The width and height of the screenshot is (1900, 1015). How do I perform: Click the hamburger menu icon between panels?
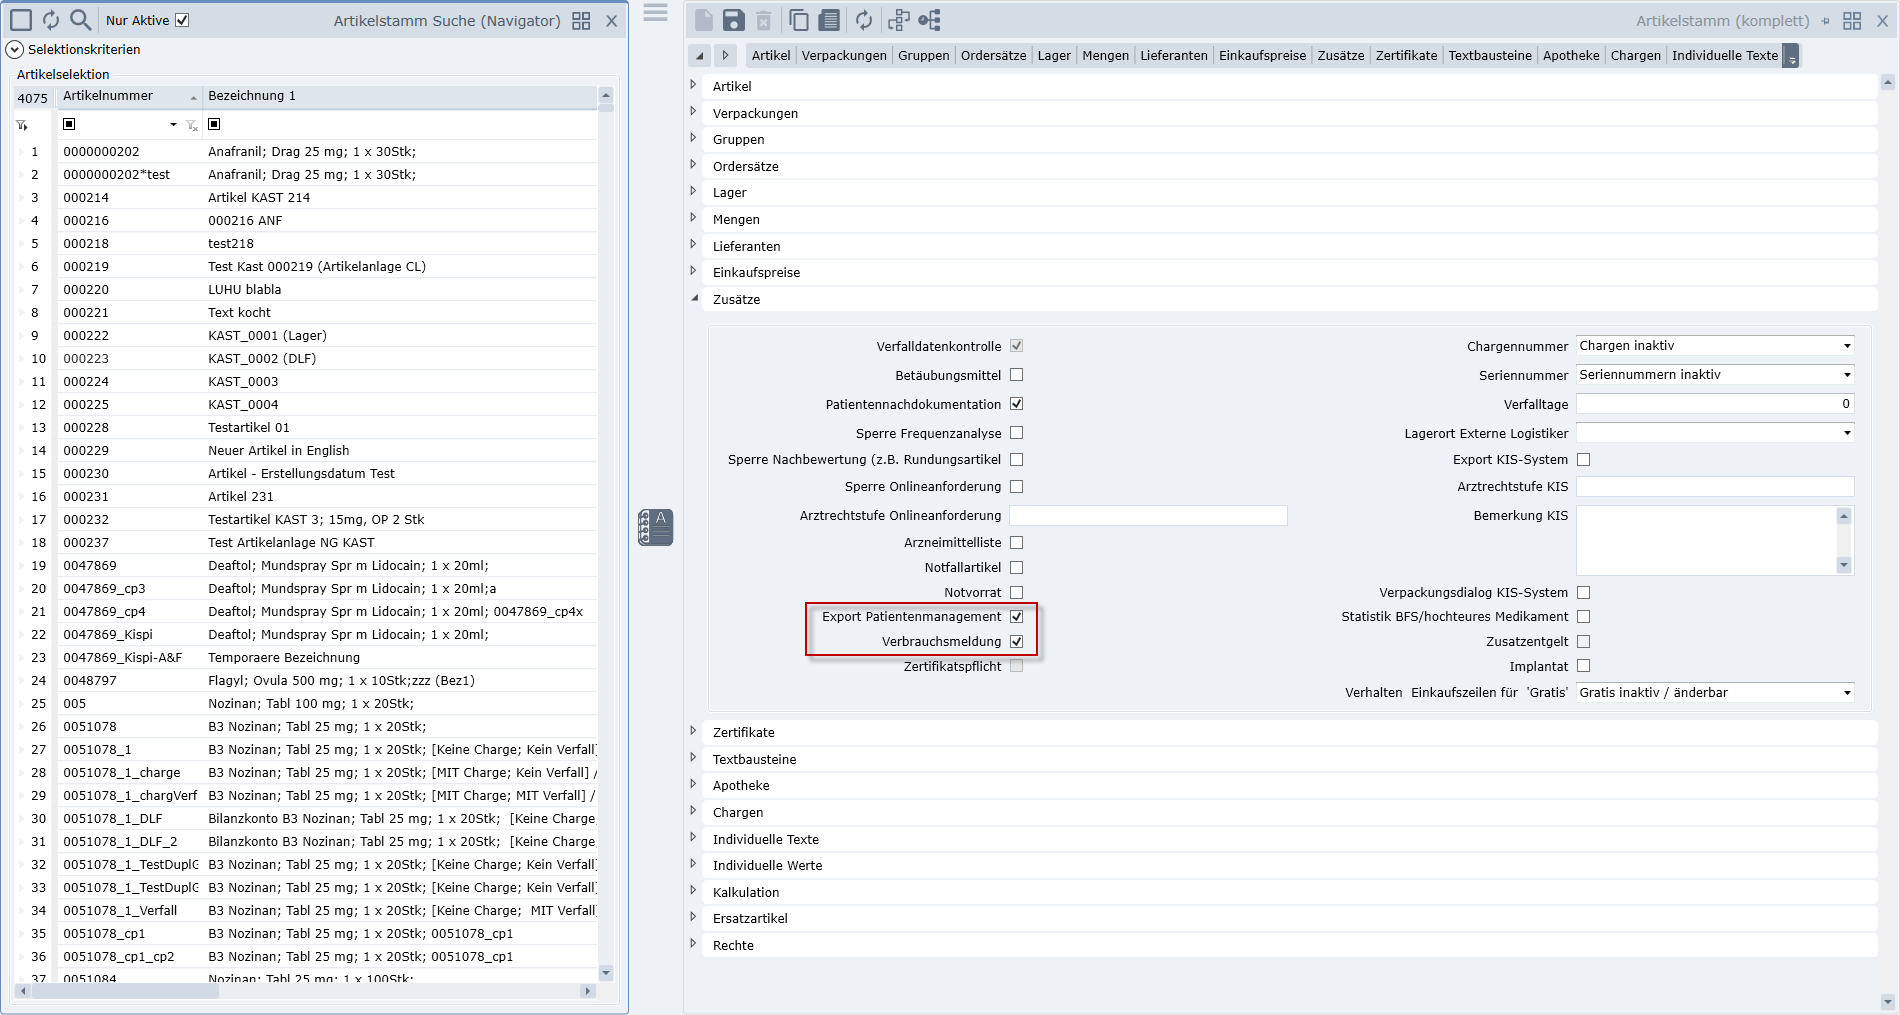coord(655,13)
